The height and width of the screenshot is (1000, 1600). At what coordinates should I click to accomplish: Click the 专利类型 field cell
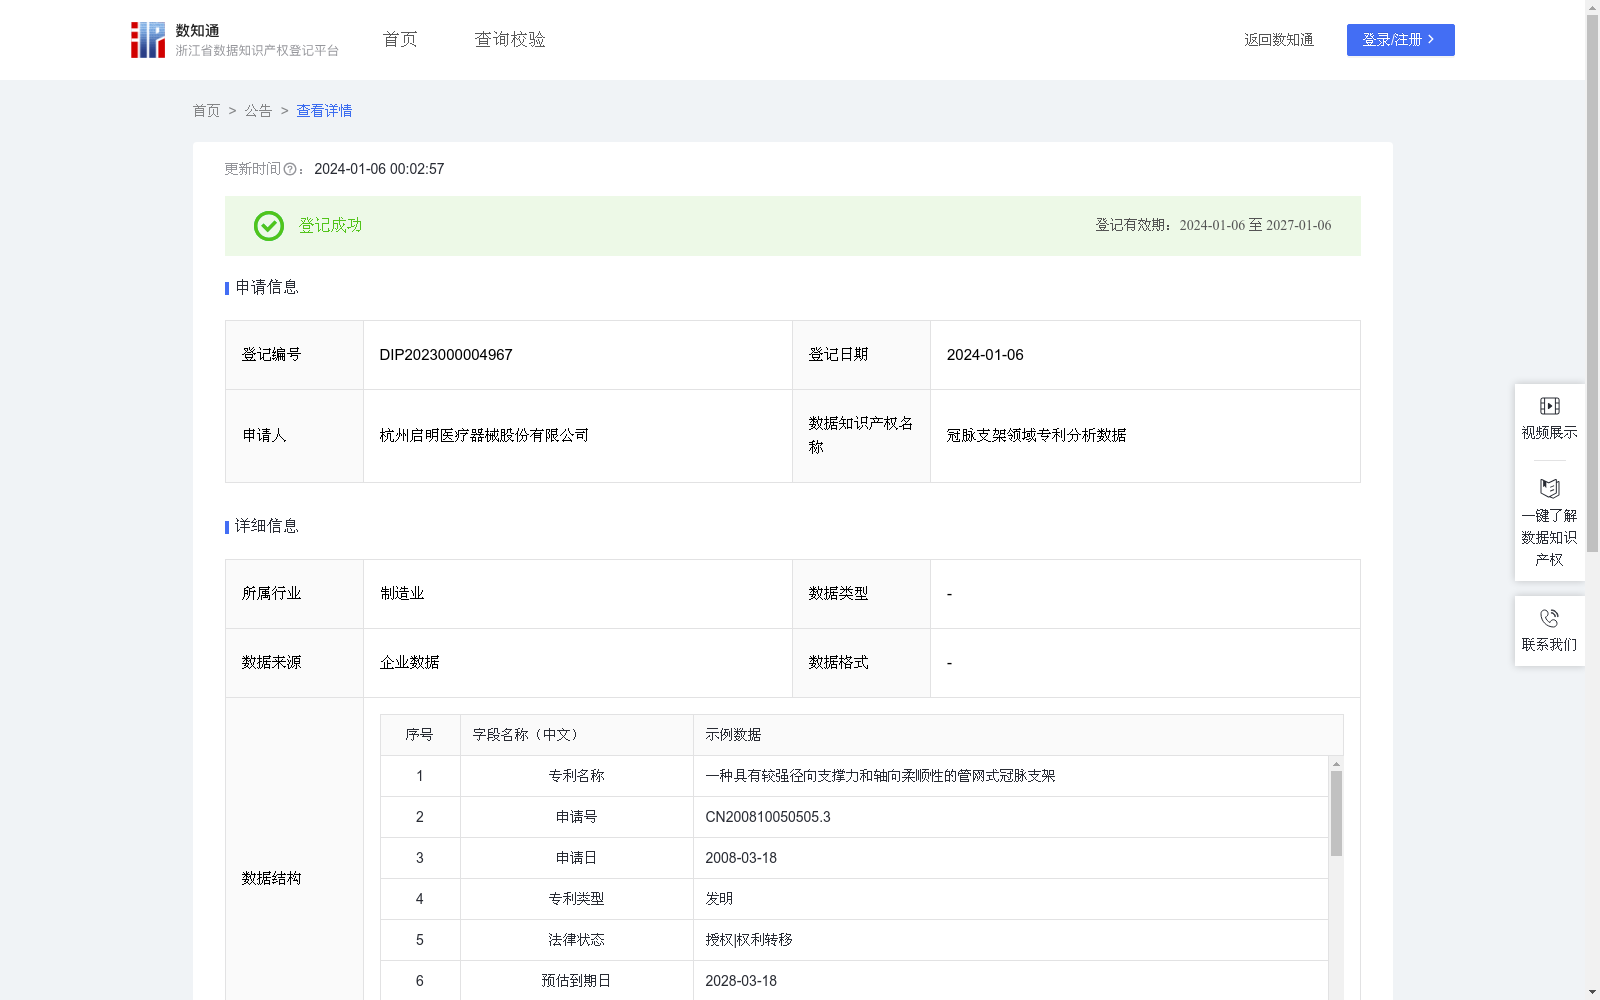[x=576, y=899]
